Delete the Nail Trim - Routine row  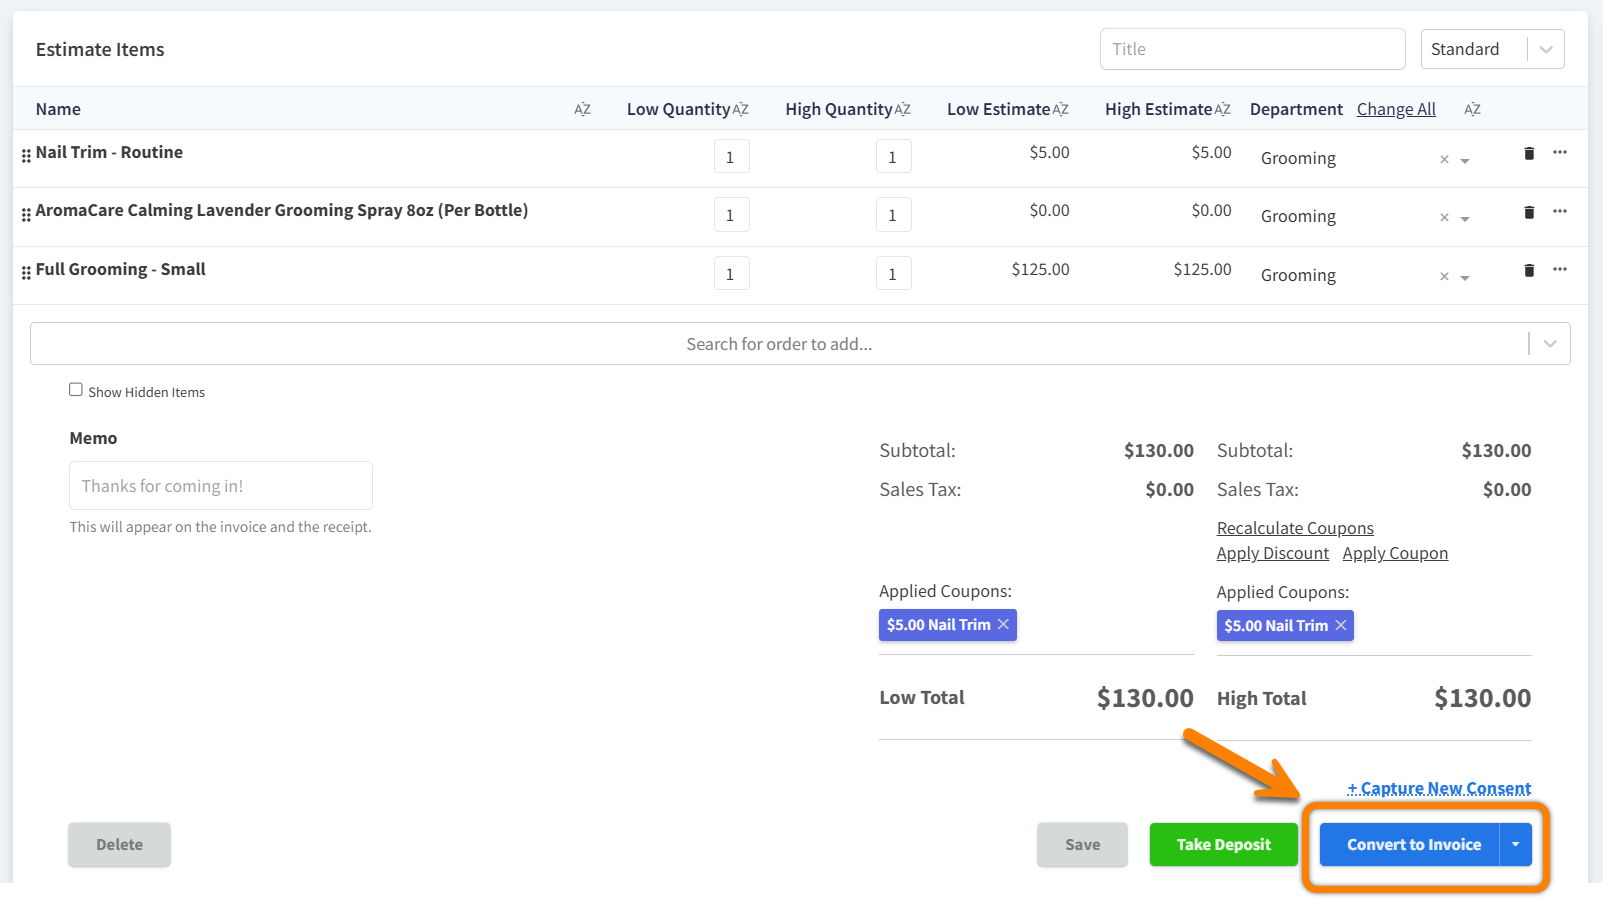1529,153
